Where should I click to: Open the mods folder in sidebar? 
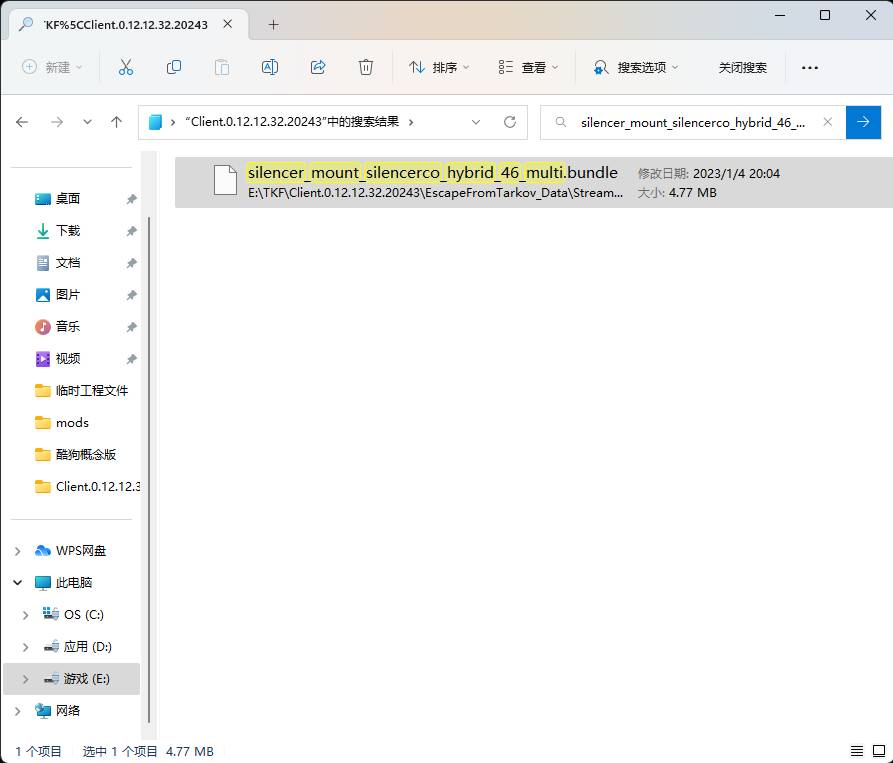point(72,422)
